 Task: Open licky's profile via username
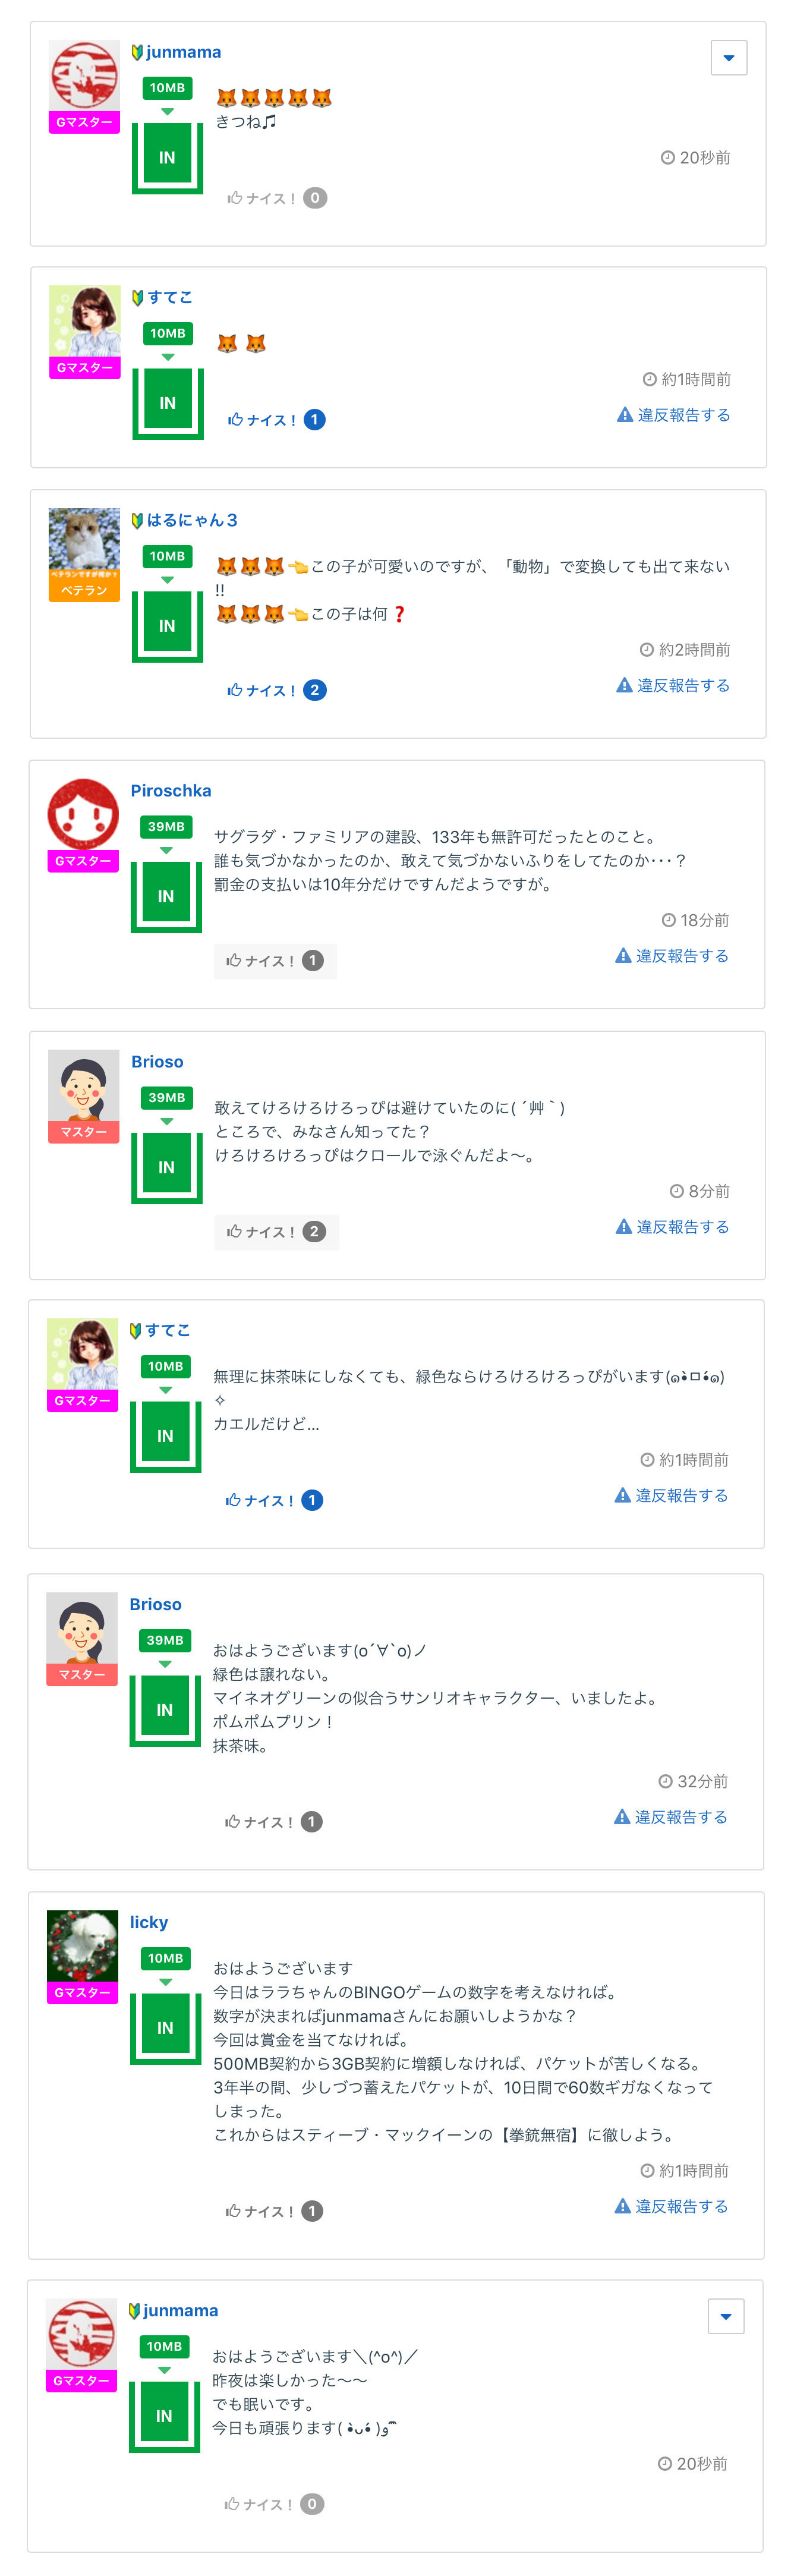(149, 1922)
